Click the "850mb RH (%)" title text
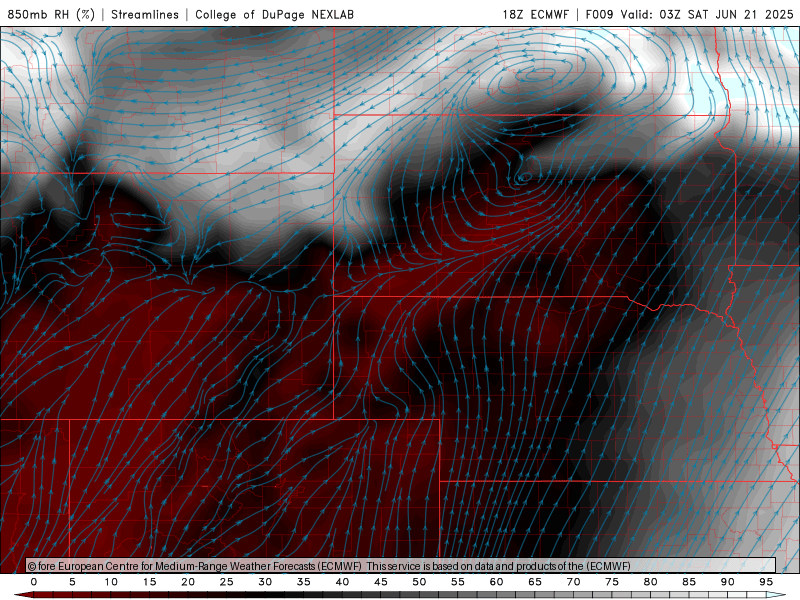 click(51, 14)
